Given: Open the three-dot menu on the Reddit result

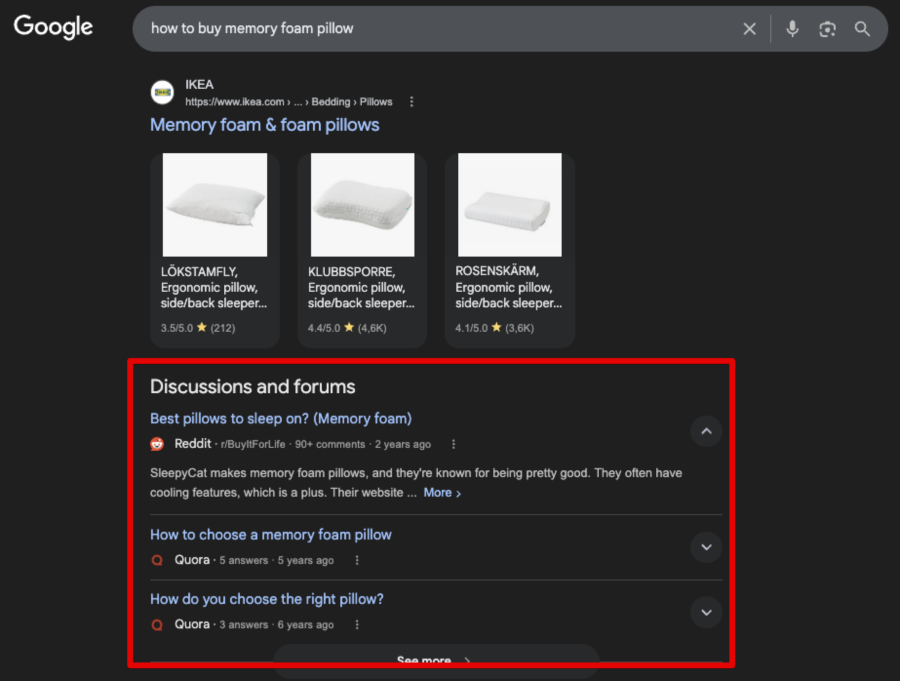Looking at the screenshot, I should coord(453,443).
